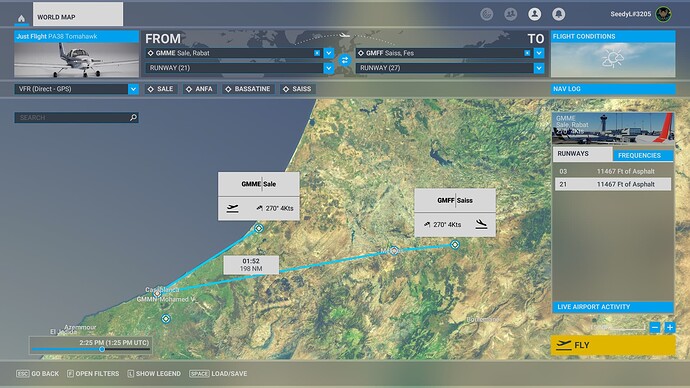This screenshot has width=690, height=388.
Task: Zoom in map with plus button
Action: click(x=669, y=327)
